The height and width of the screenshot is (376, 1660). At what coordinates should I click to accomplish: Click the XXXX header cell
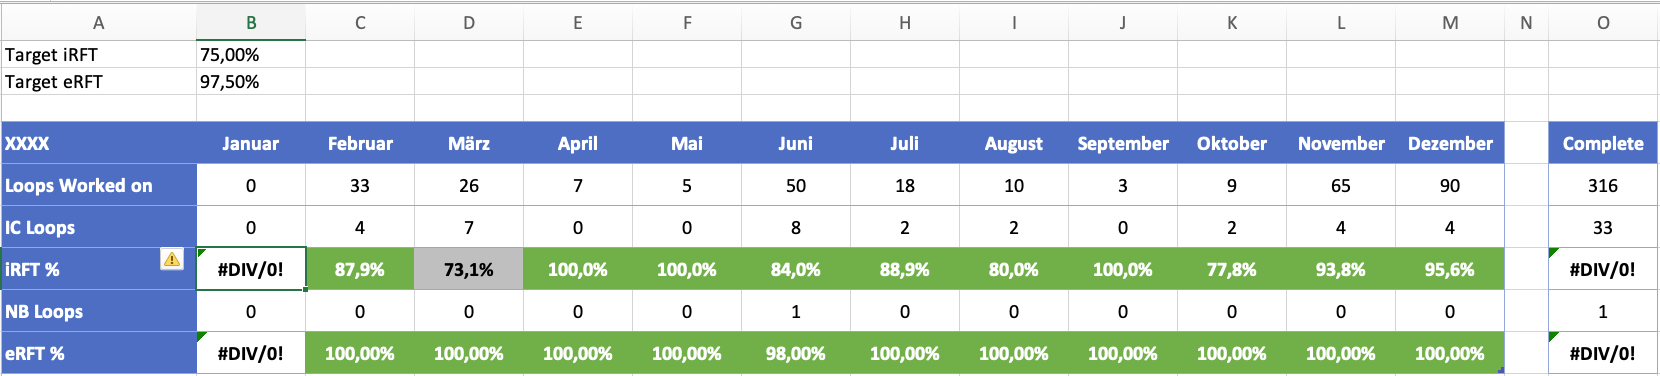tap(99, 144)
